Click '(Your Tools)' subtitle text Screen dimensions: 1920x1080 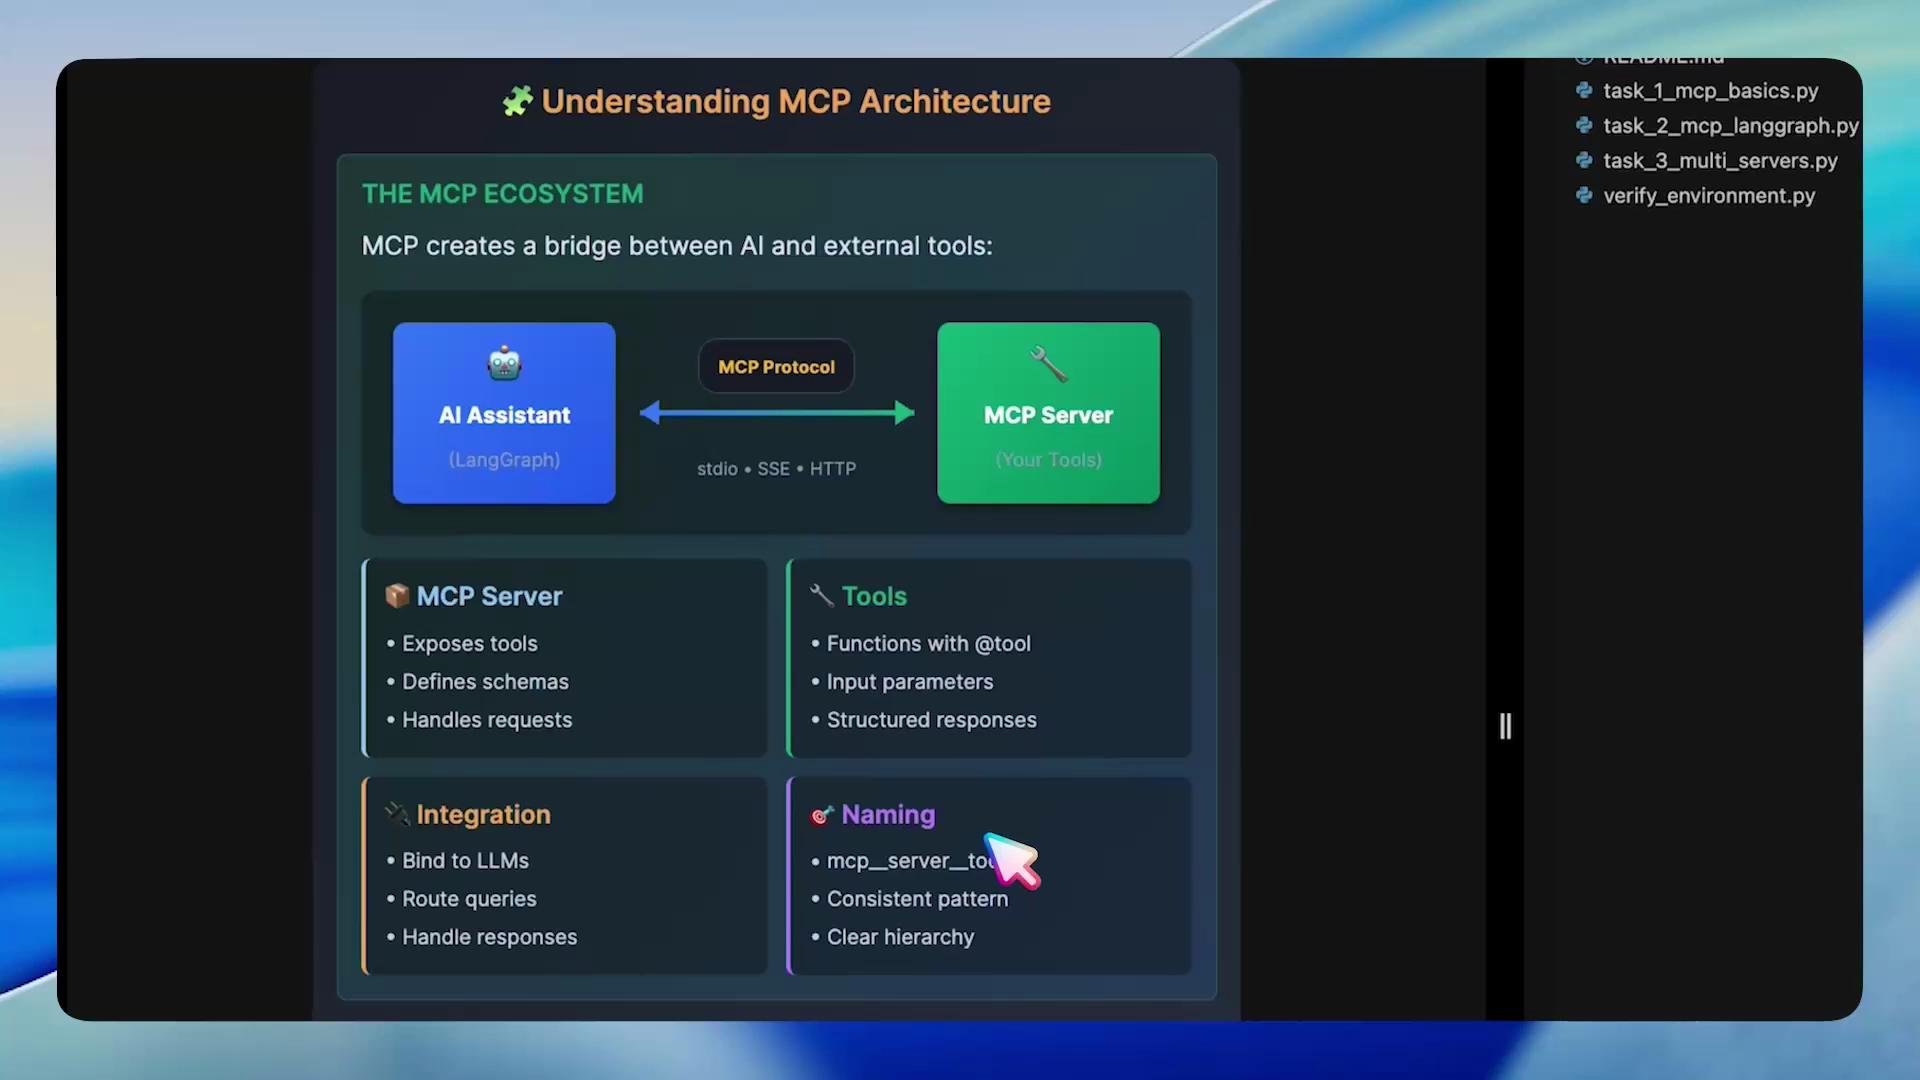click(x=1048, y=460)
